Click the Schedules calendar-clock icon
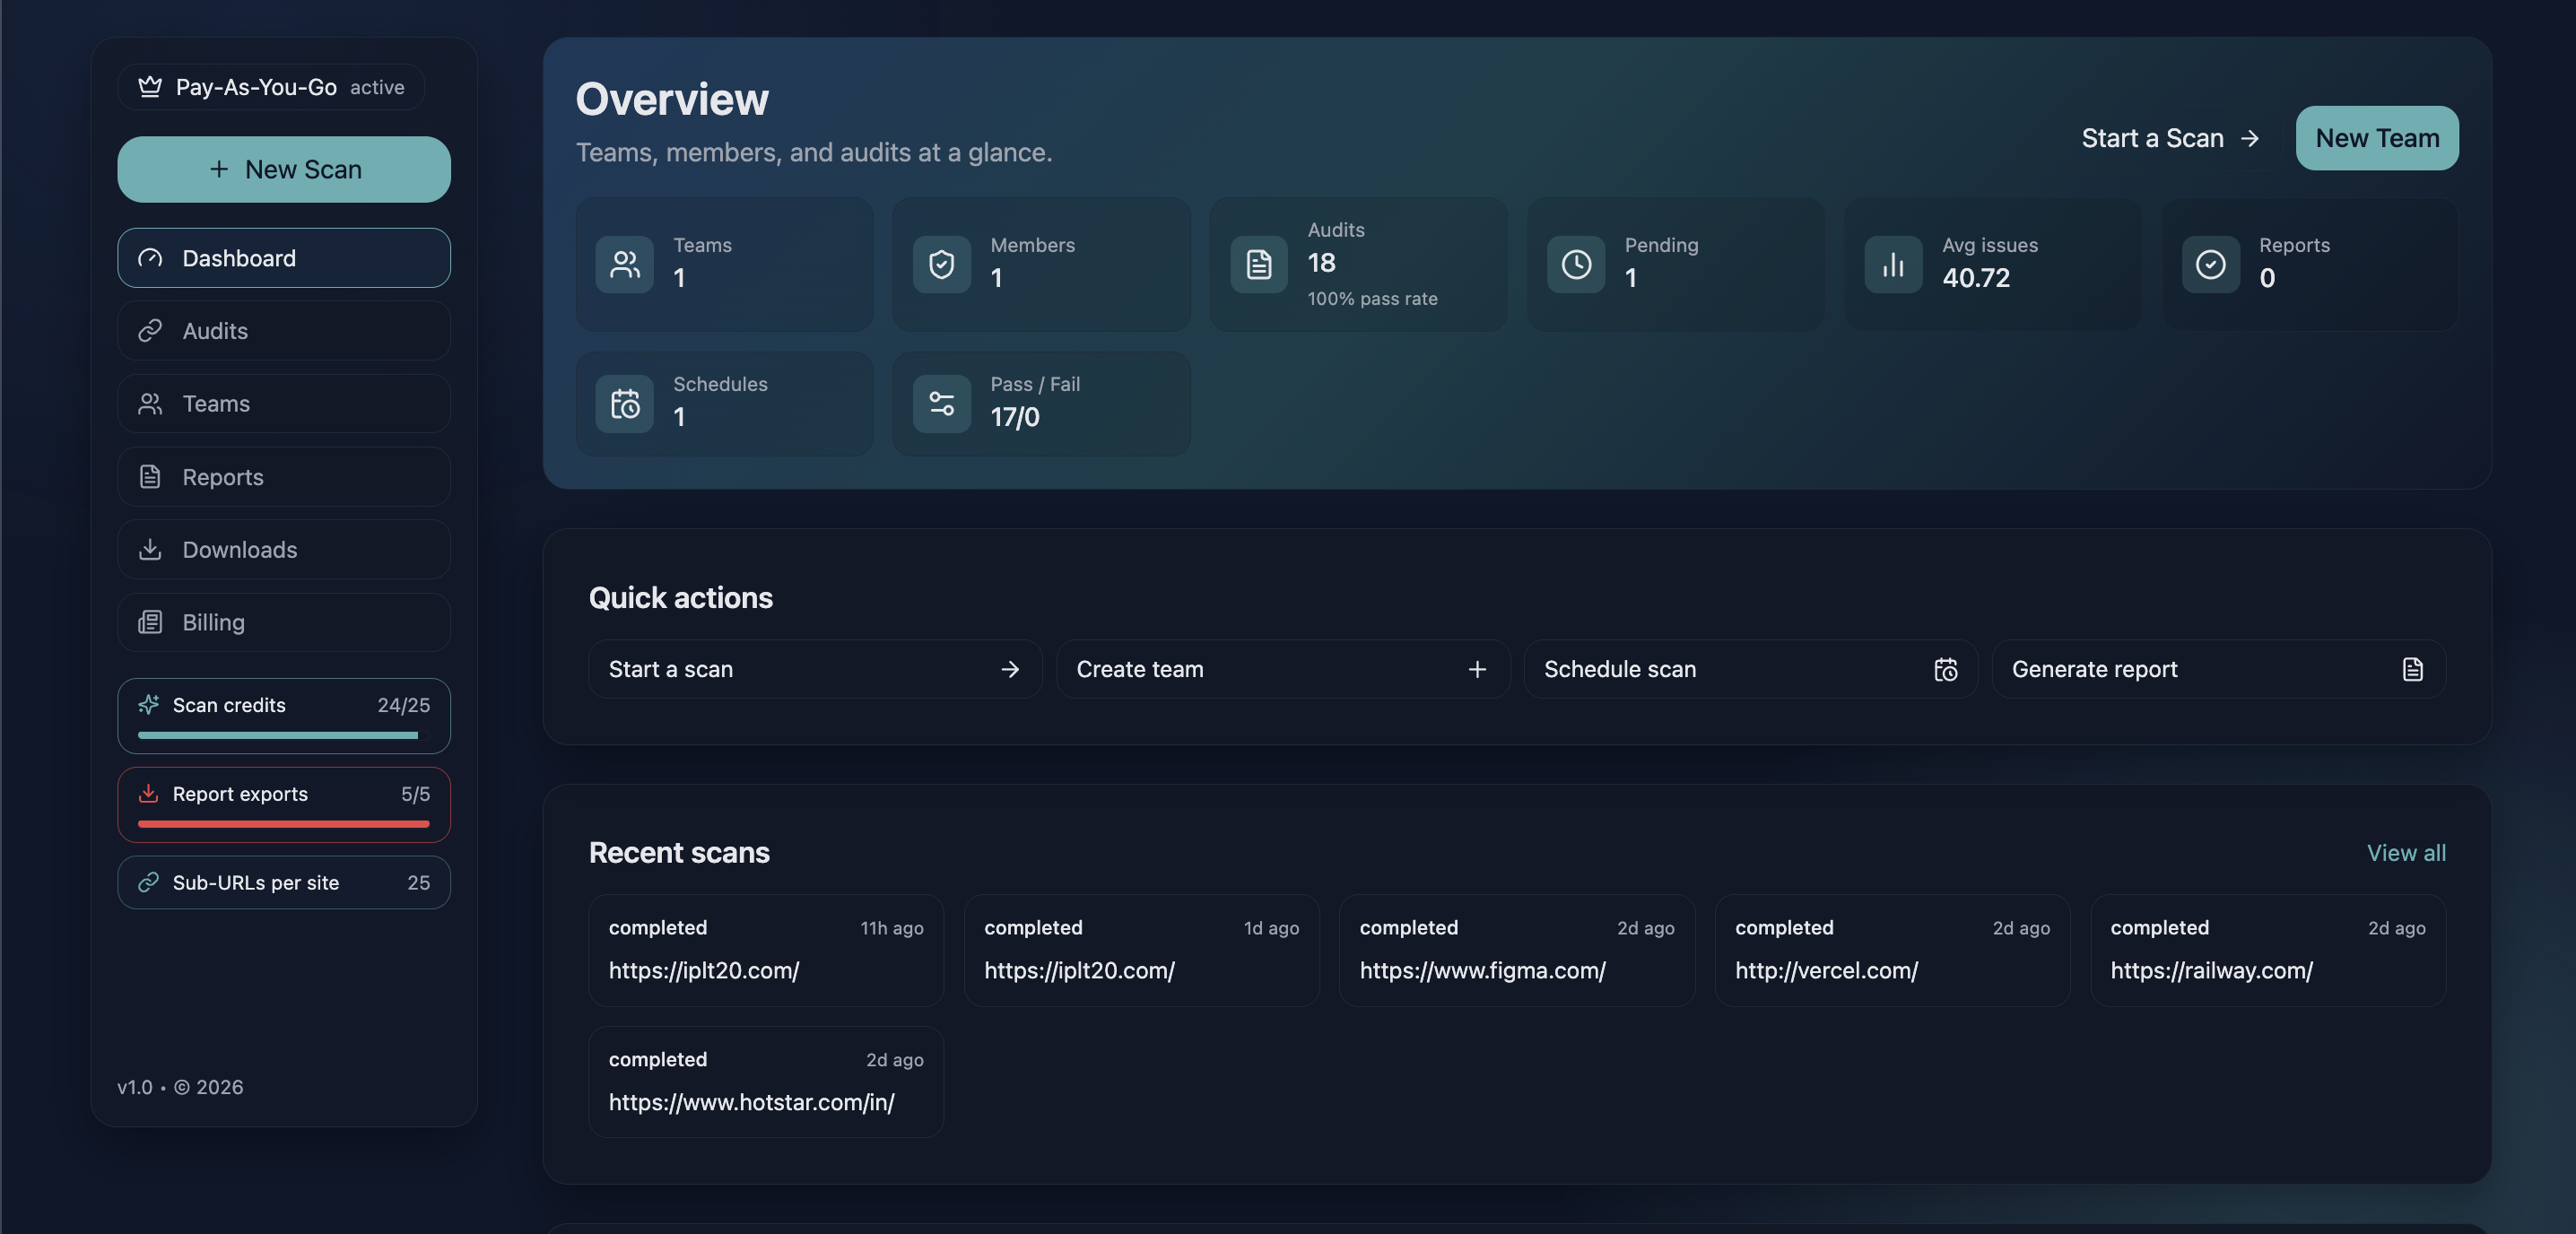This screenshot has width=2576, height=1234. pos(624,404)
